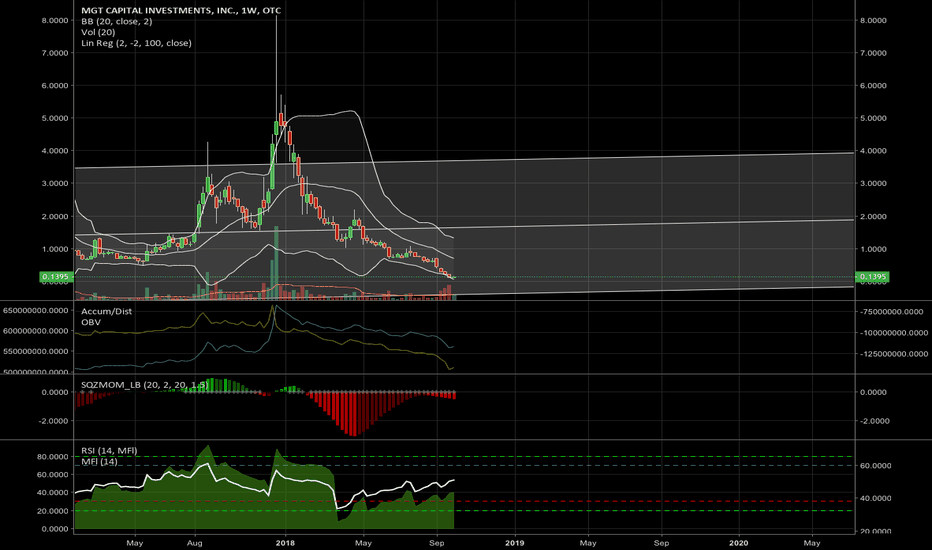
Task: Select the SQZMOM_LB indicator label
Action: [144, 385]
